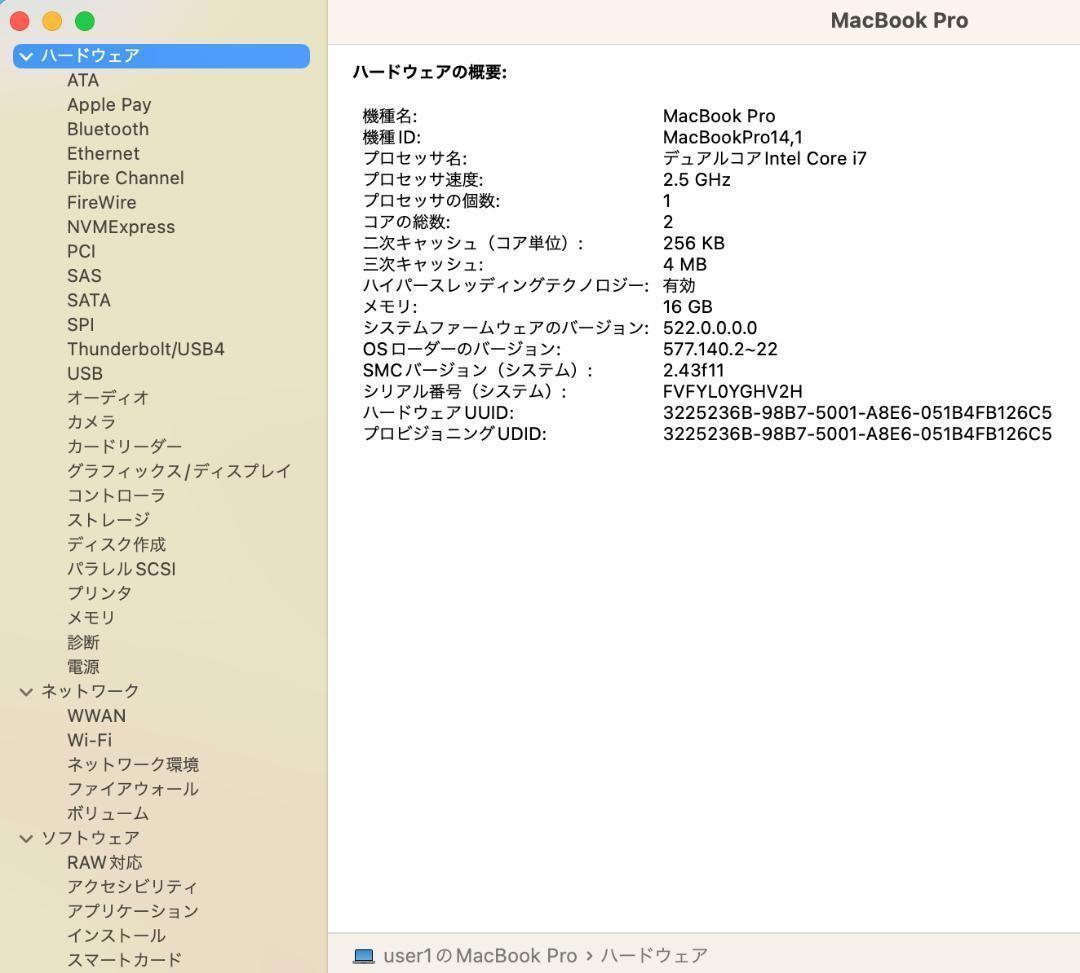Click the processor speed 2.5 GHz
1080x973 pixels.
pyautogui.click(x=696, y=180)
